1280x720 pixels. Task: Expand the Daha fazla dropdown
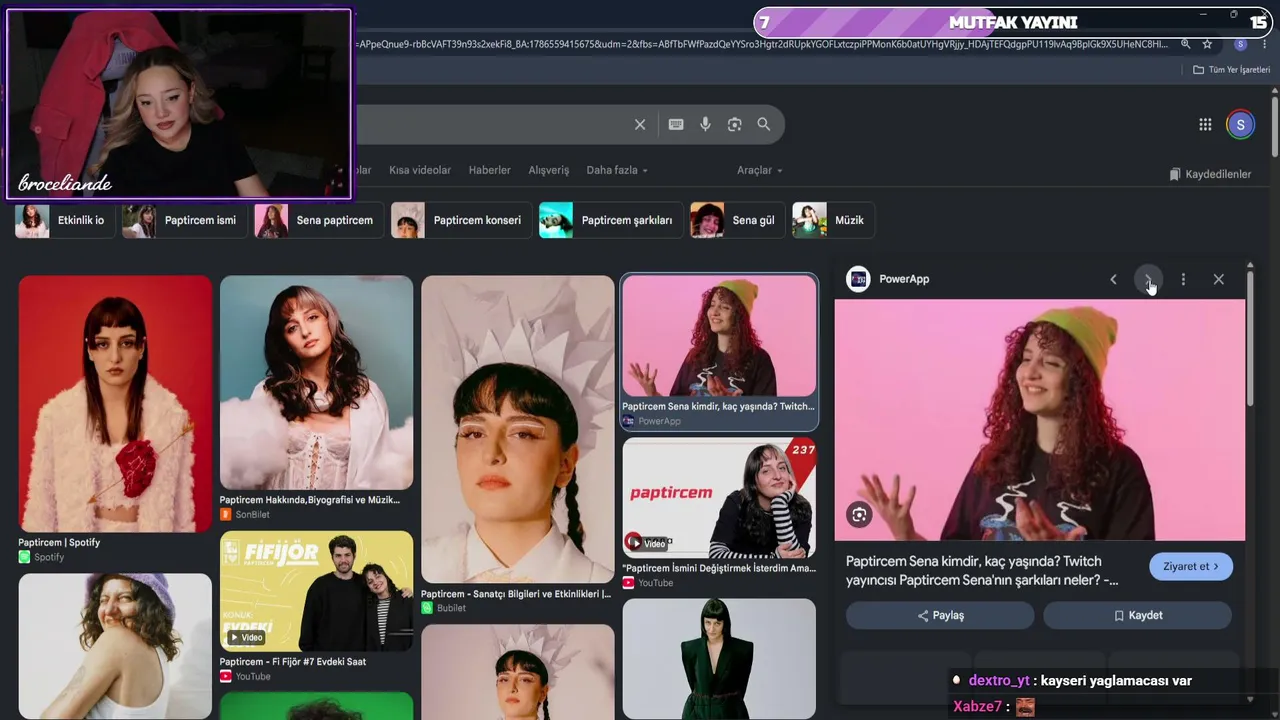[x=617, y=170]
